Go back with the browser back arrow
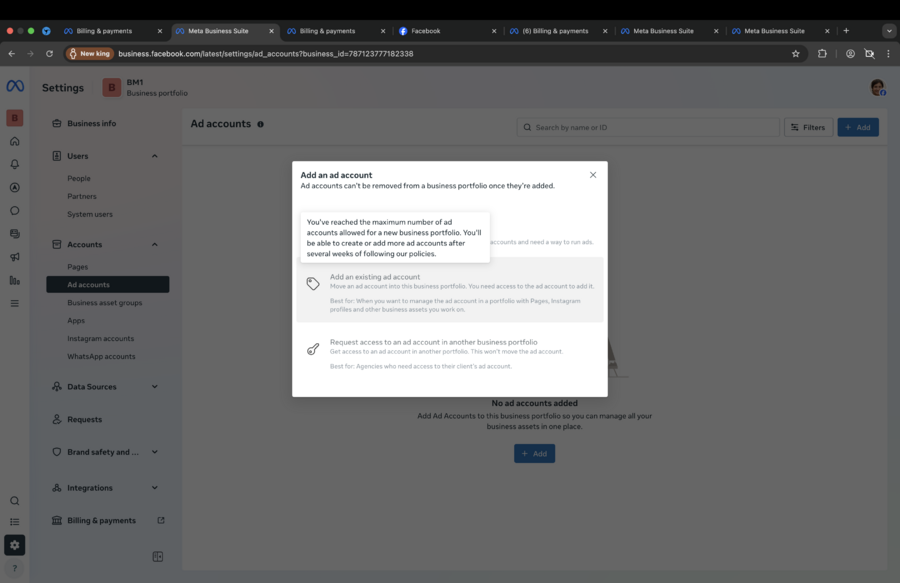The image size is (900, 583). click(12, 54)
